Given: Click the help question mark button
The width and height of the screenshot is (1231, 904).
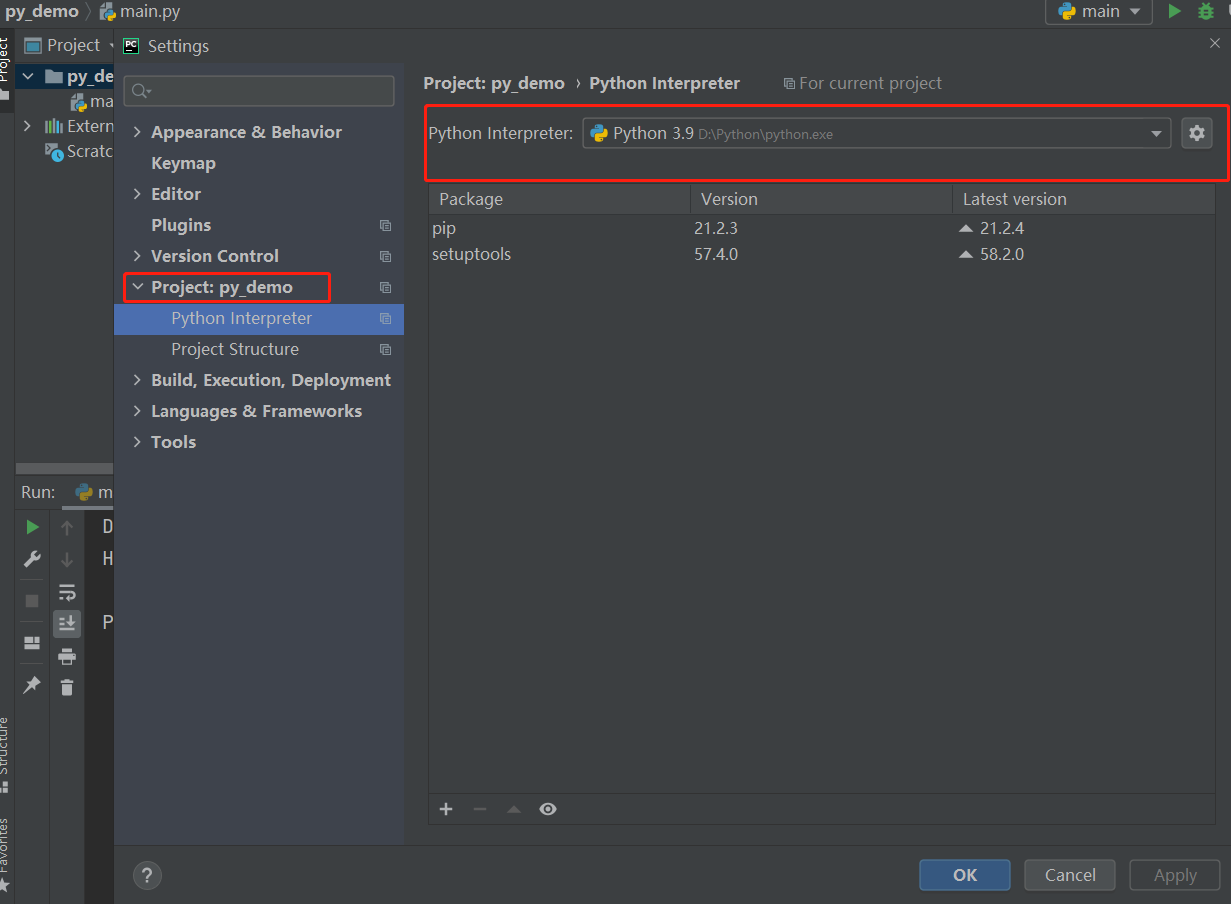Looking at the screenshot, I should click(147, 875).
